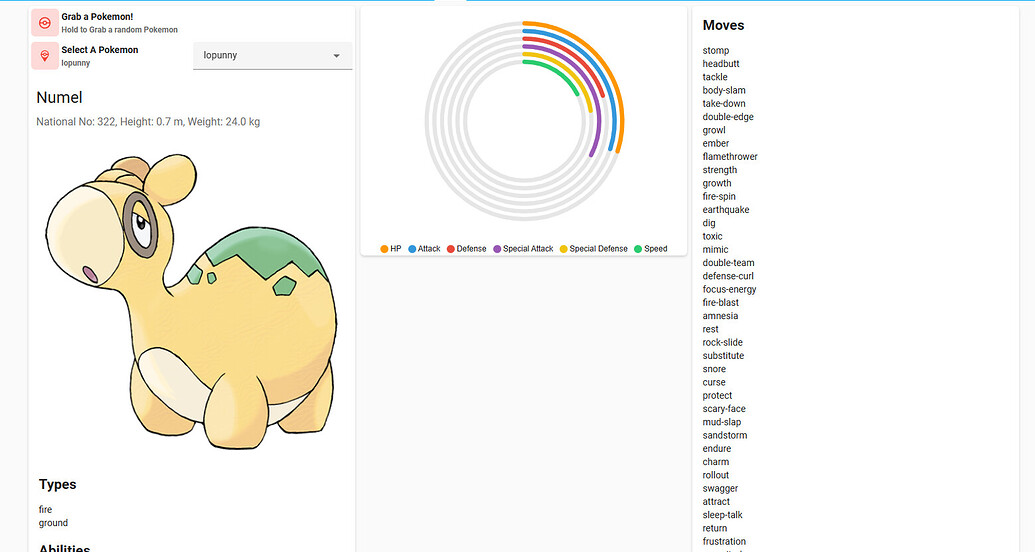Click the 'strength' move
The height and width of the screenshot is (552, 1035).
(x=719, y=170)
